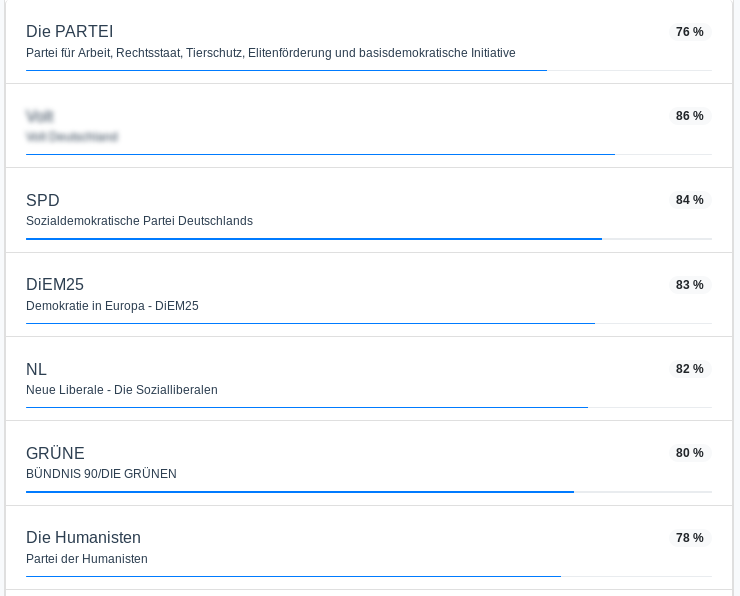The image size is (740, 596).
Task: Select the Neue Liberale - Die Sozialliberalen subtitle
Action: point(122,390)
